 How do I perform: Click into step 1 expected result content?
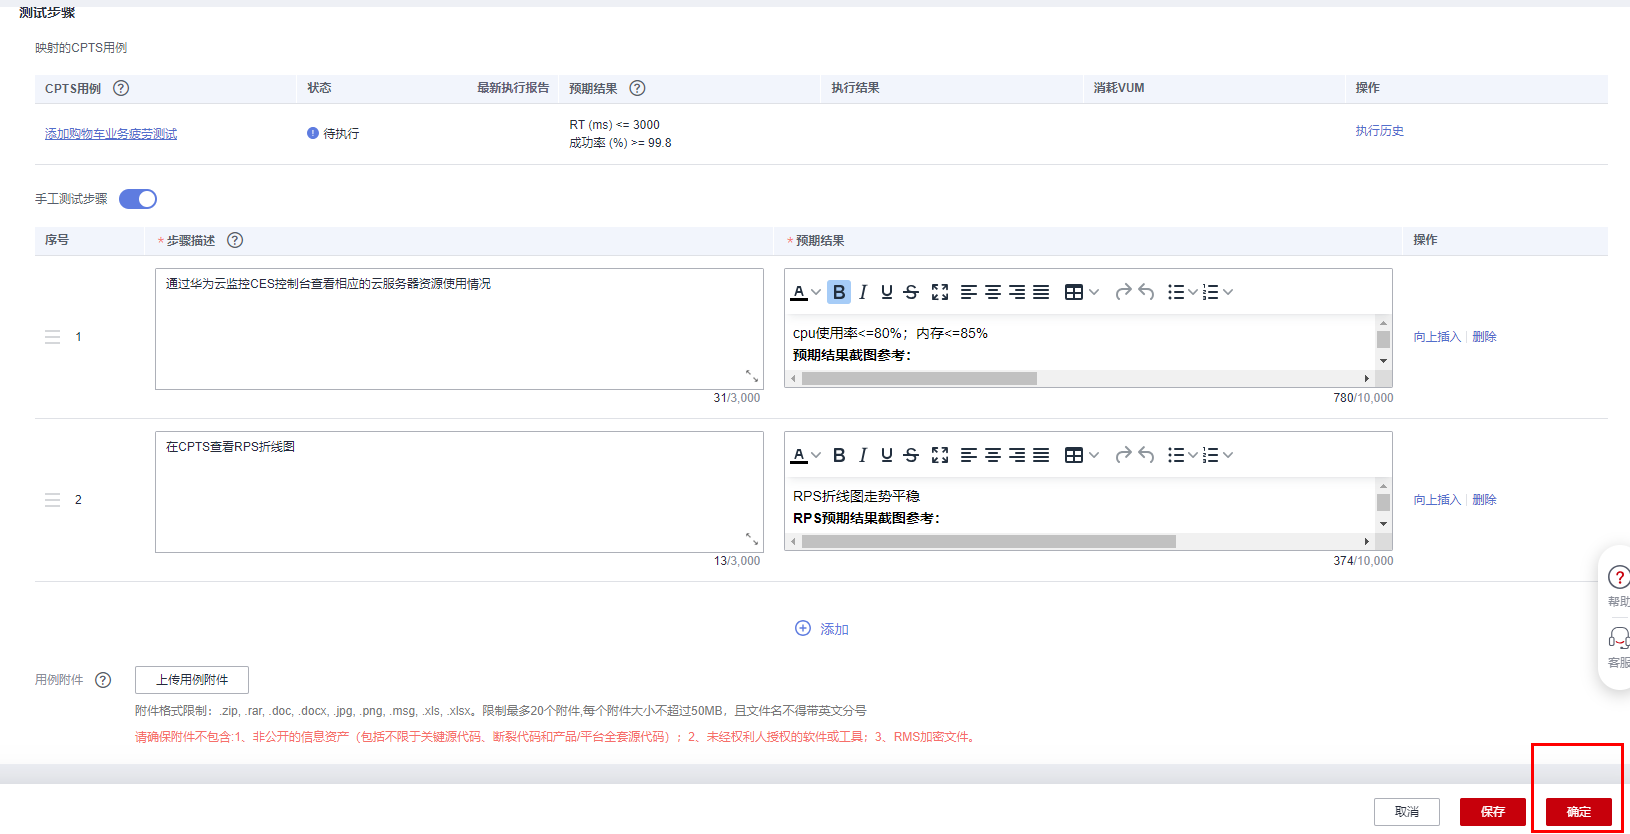pyautogui.click(x=1080, y=343)
